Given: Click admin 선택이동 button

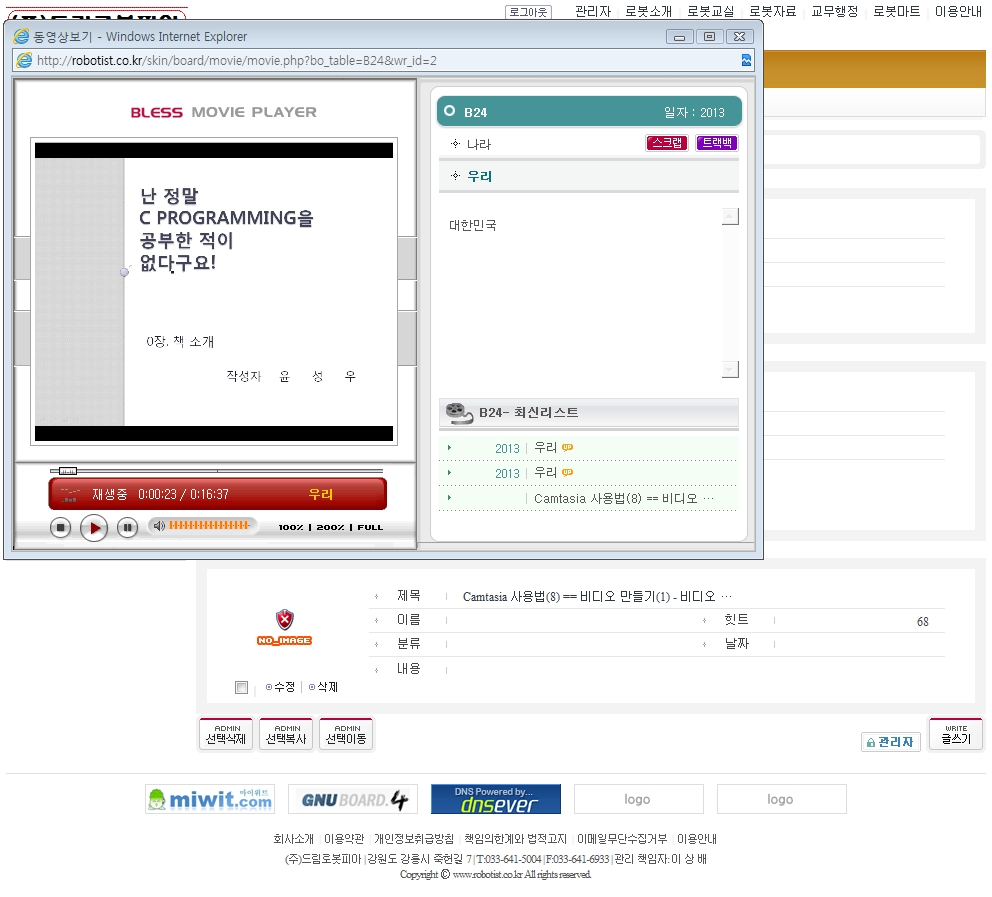Looking at the screenshot, I should point(346,734).
